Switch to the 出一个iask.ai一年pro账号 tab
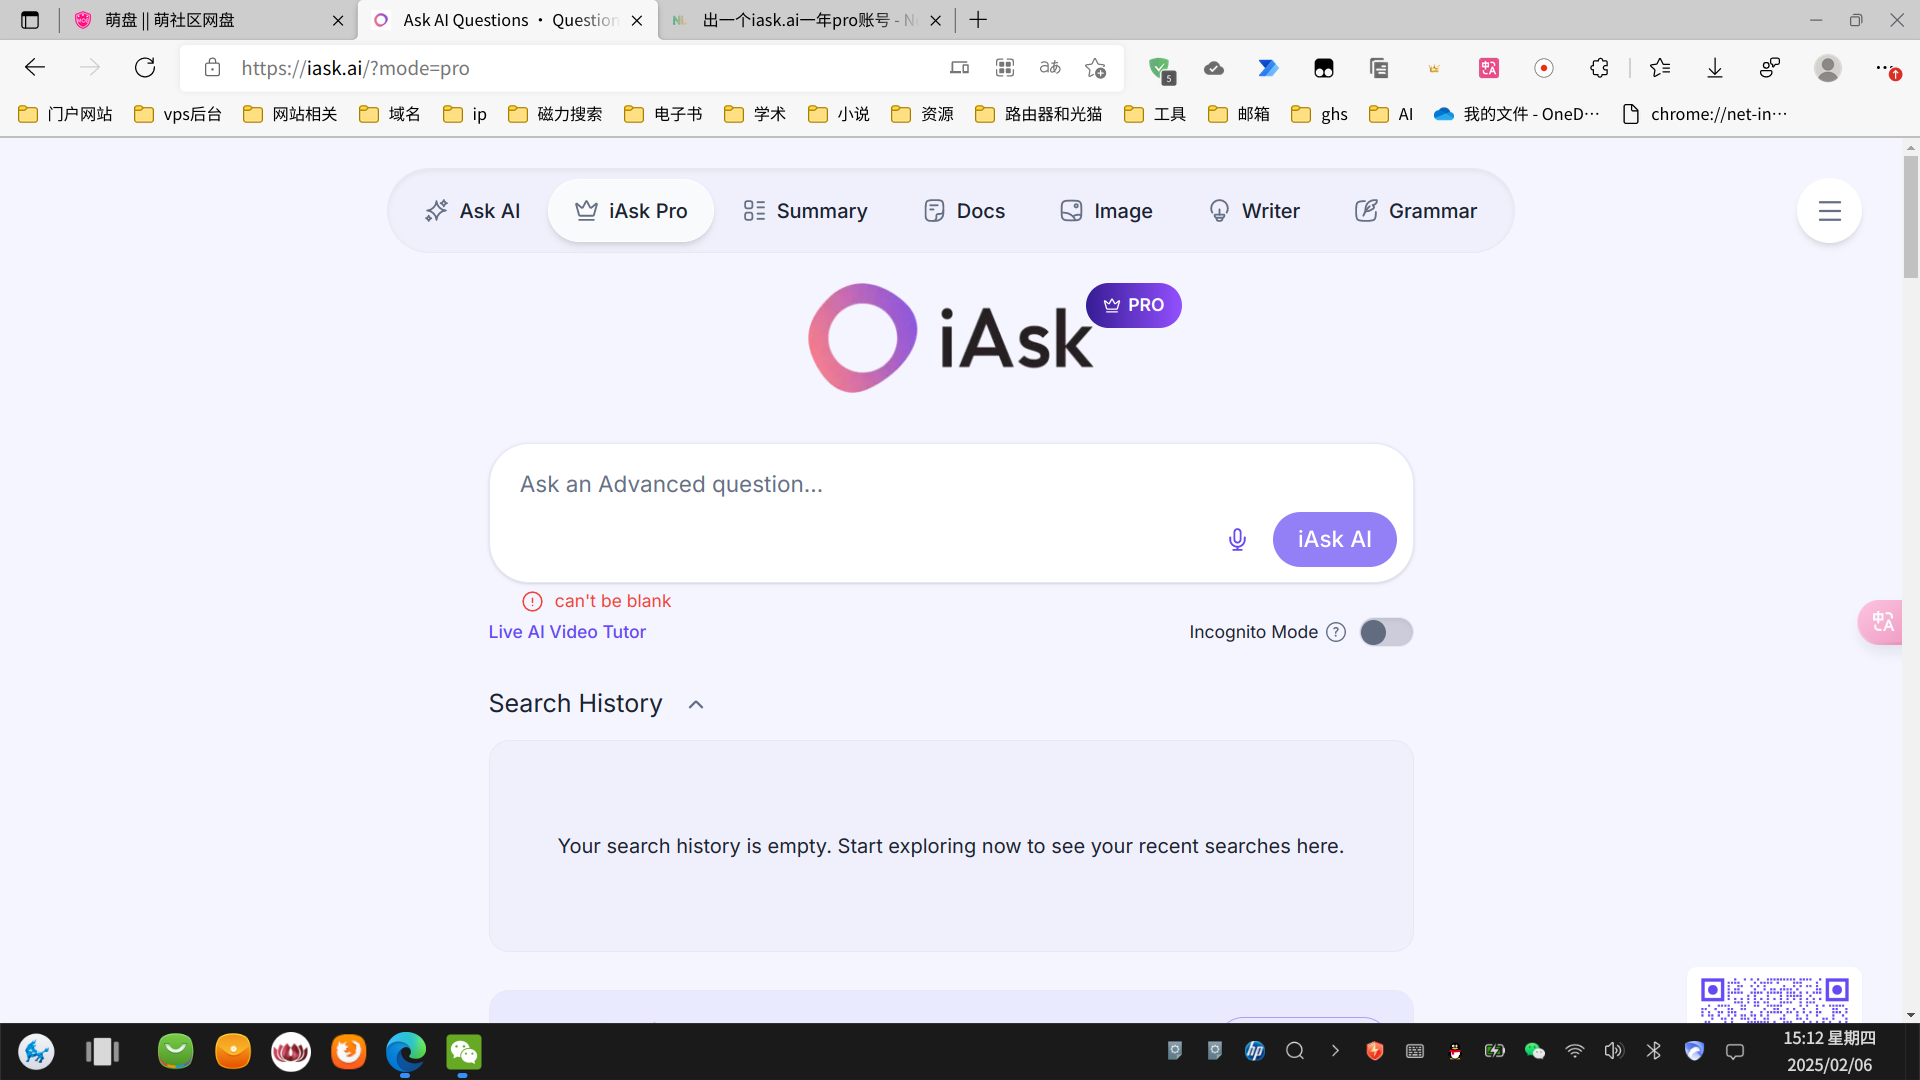This screenshot has height=1080, width=1920. click(x=805, y=20)
